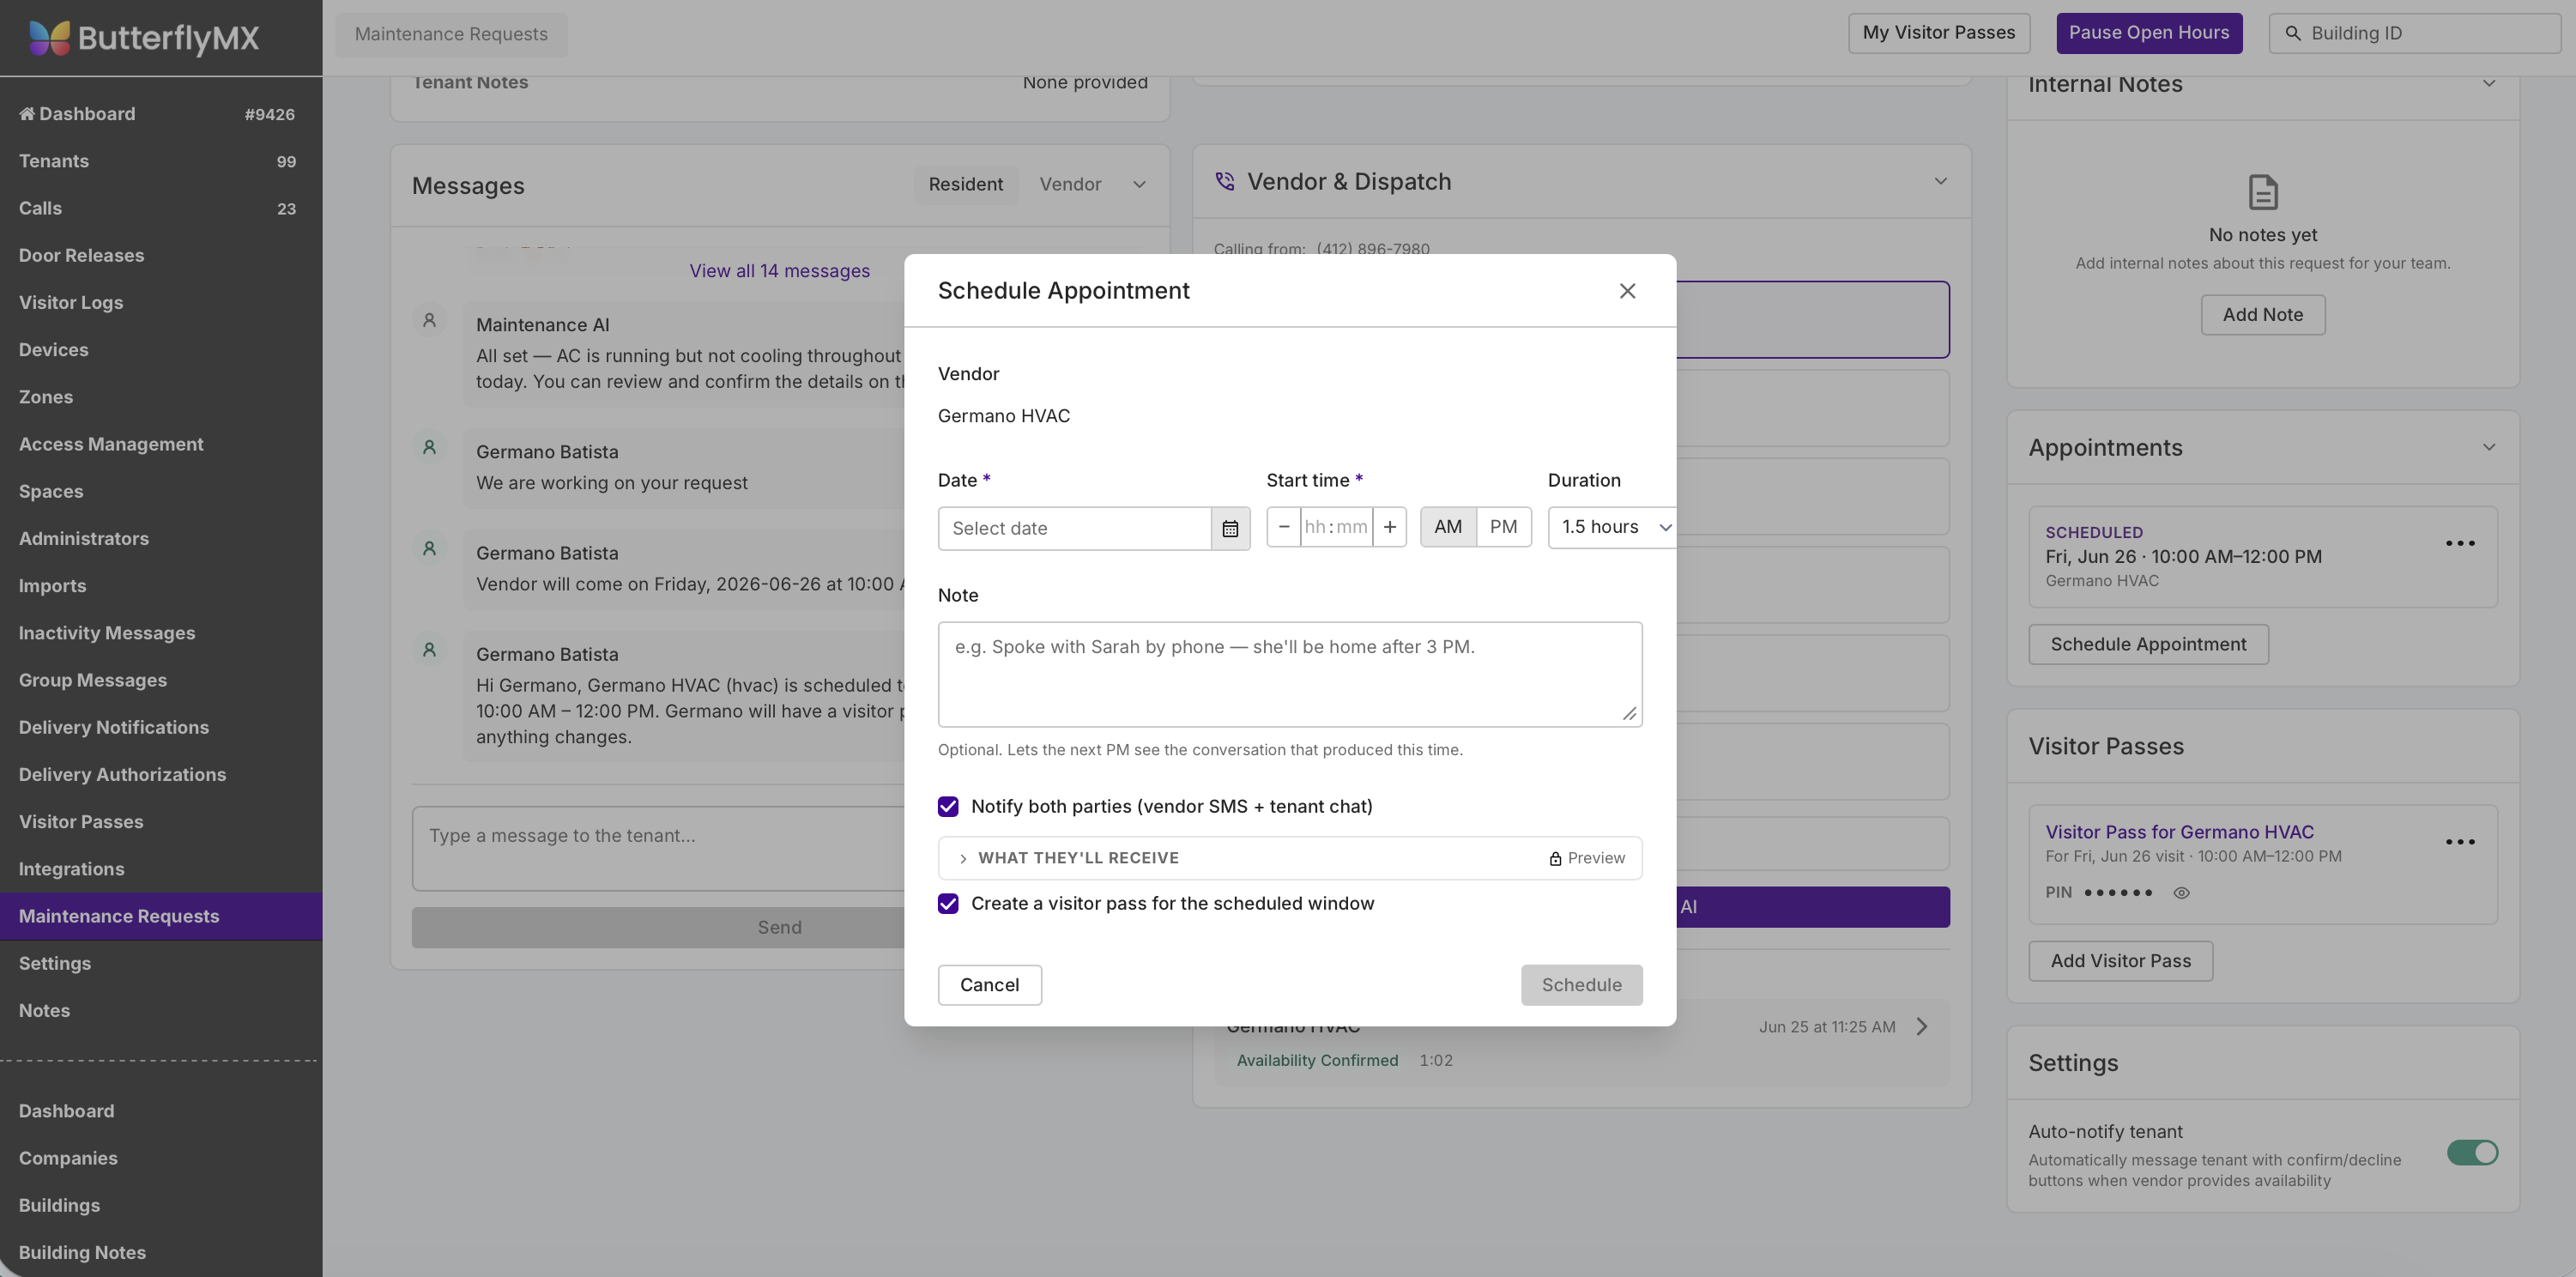
Task: Toggle Create a visitor pass checkbox
Action: [x=948, y=903]
